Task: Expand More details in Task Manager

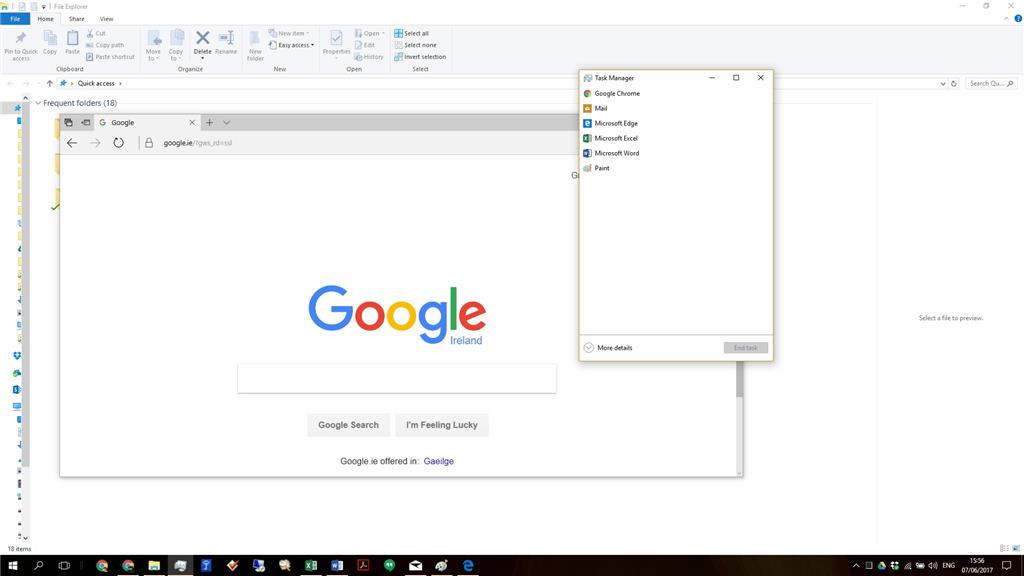Action: point(608,348)
